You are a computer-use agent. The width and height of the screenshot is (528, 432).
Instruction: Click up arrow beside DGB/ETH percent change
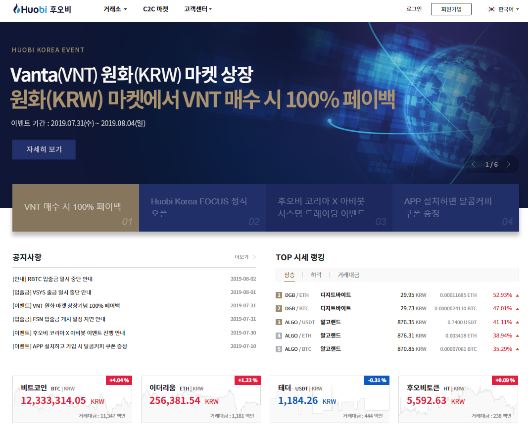pos(517,295)
